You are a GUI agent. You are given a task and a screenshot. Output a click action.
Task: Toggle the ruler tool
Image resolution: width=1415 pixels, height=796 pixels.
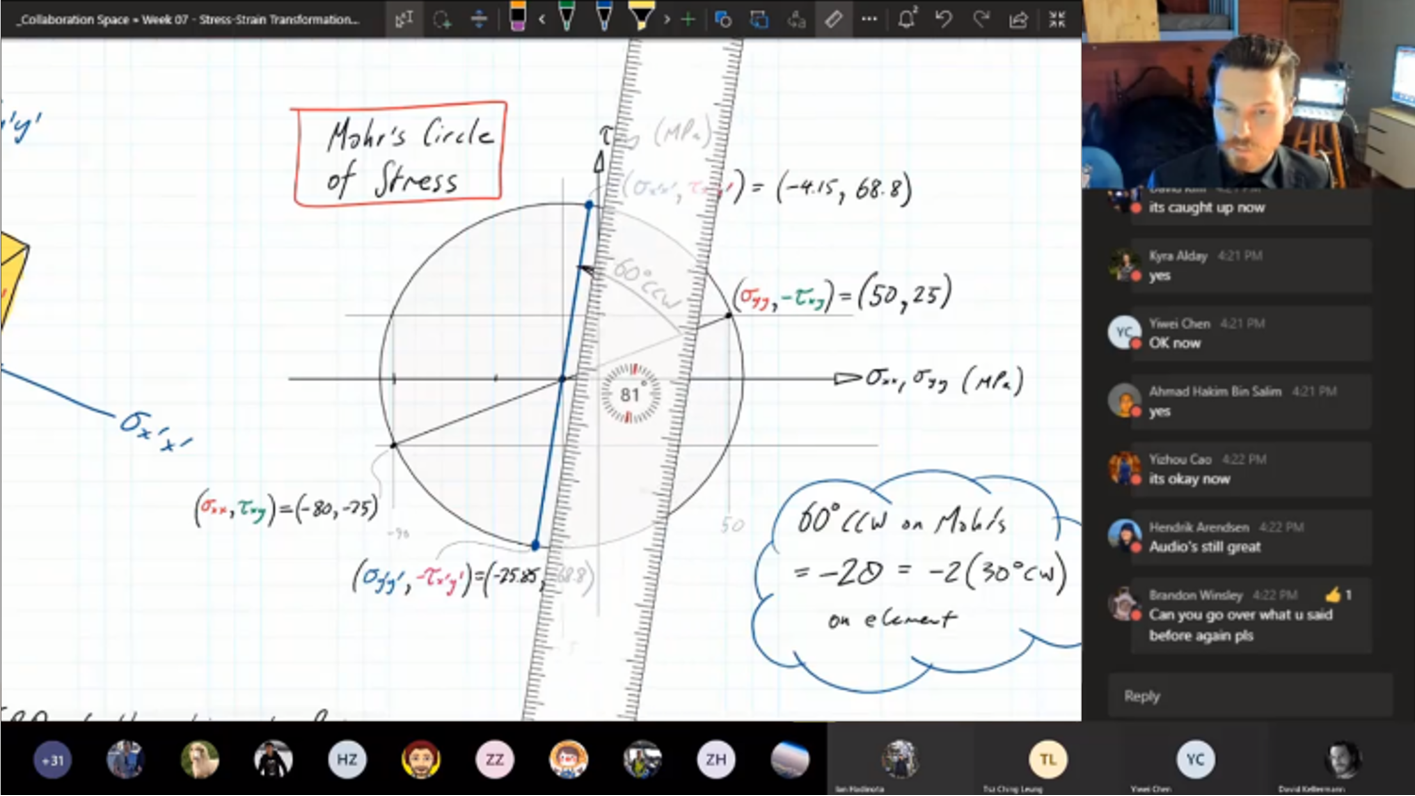[833, 19]
